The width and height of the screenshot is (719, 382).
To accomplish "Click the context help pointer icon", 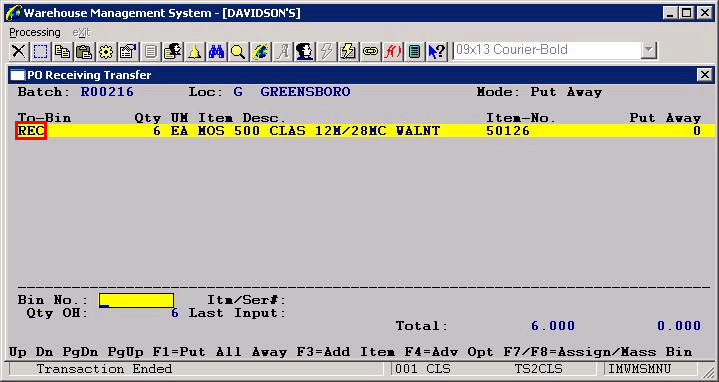I will click(x=437, y=51).
